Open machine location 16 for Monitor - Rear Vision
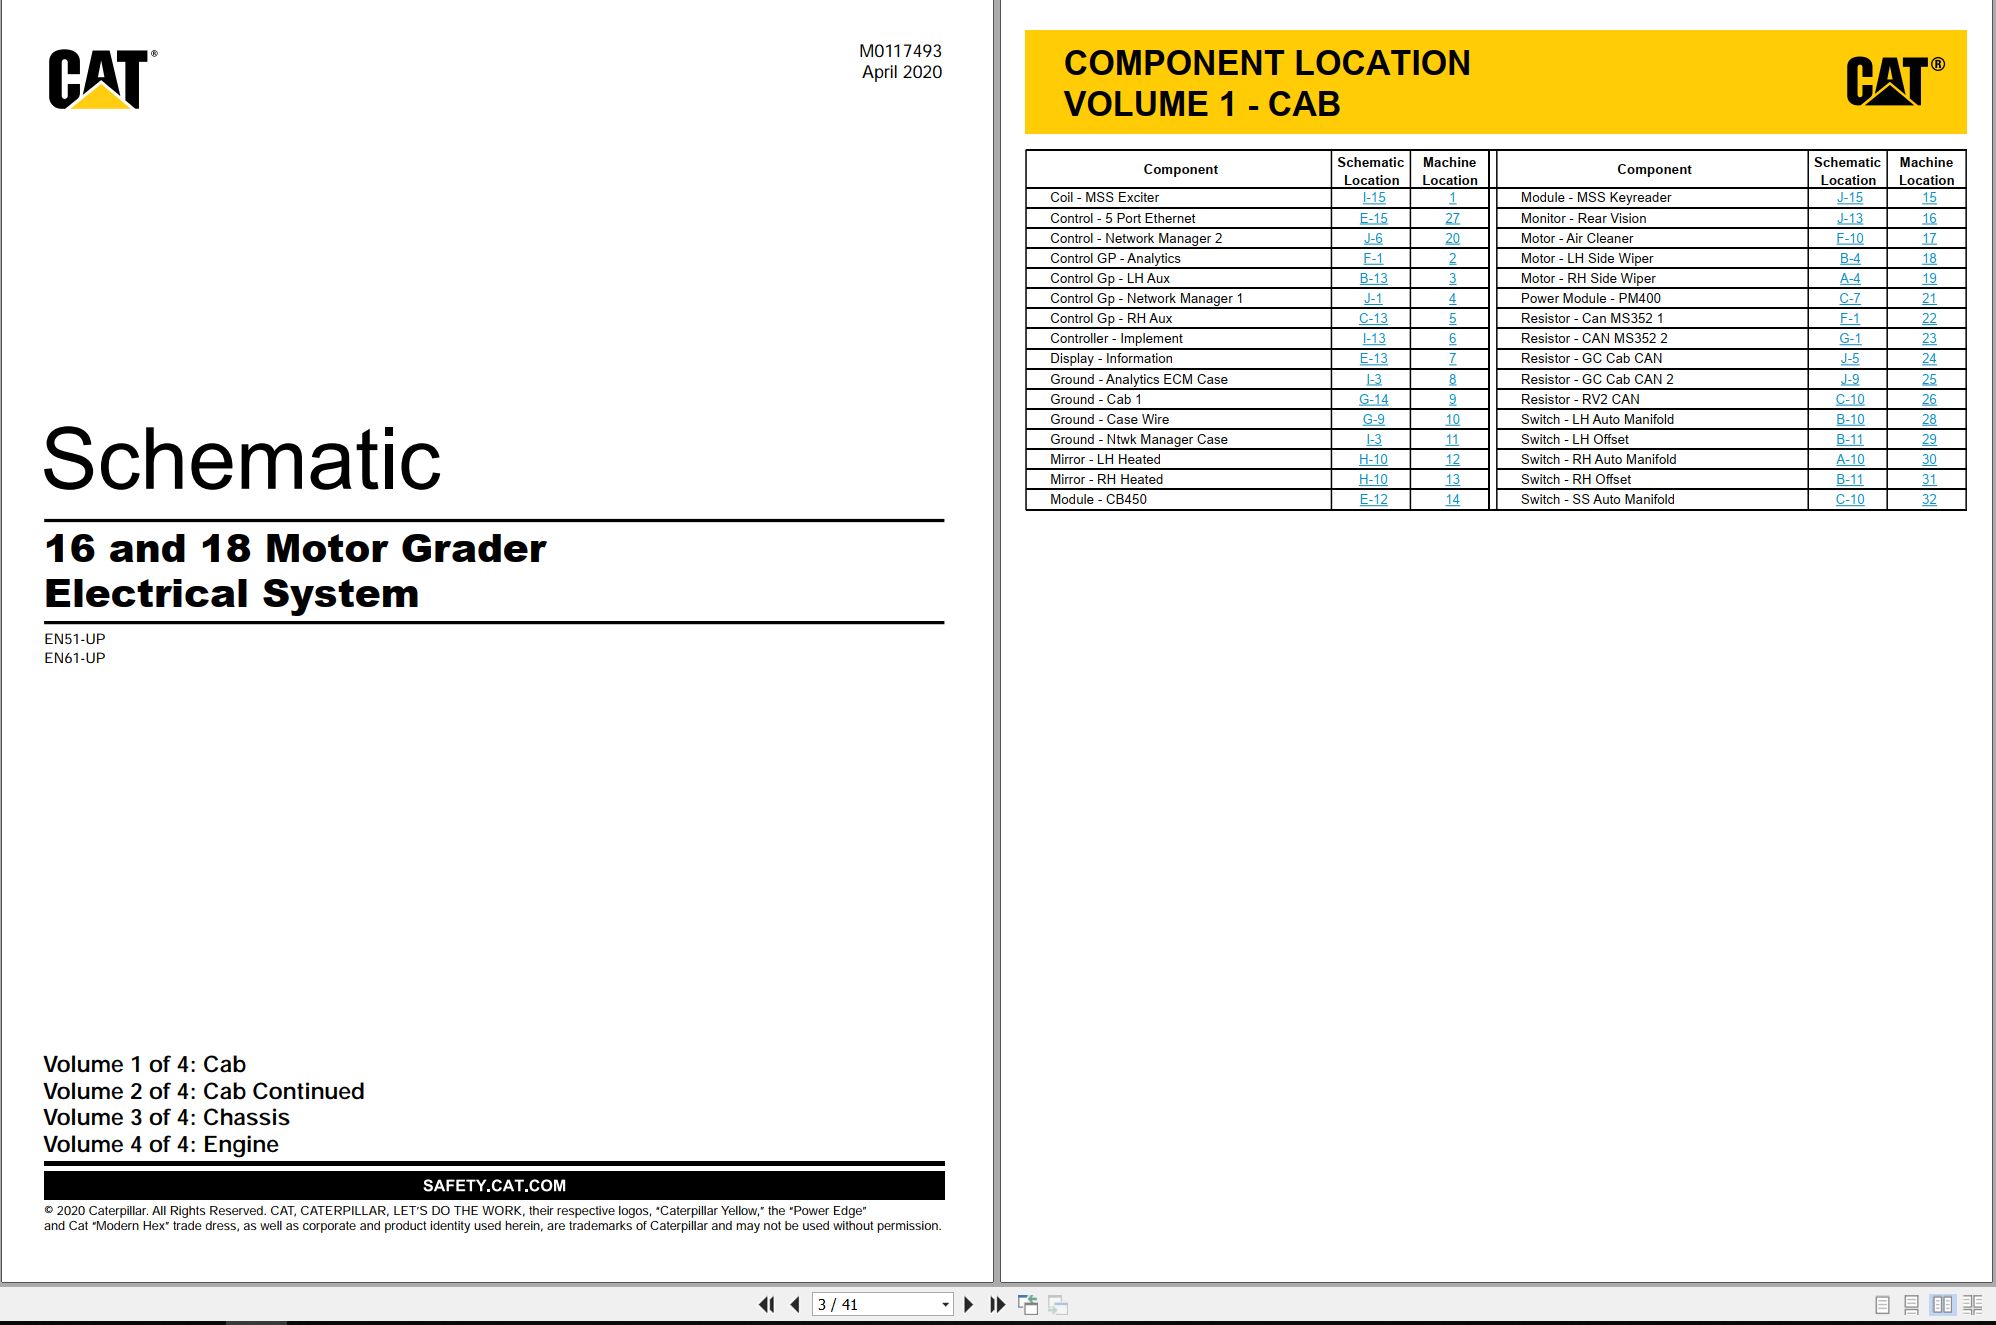This screenshot has width=1996, height=1325. (x=1929, y=218)
